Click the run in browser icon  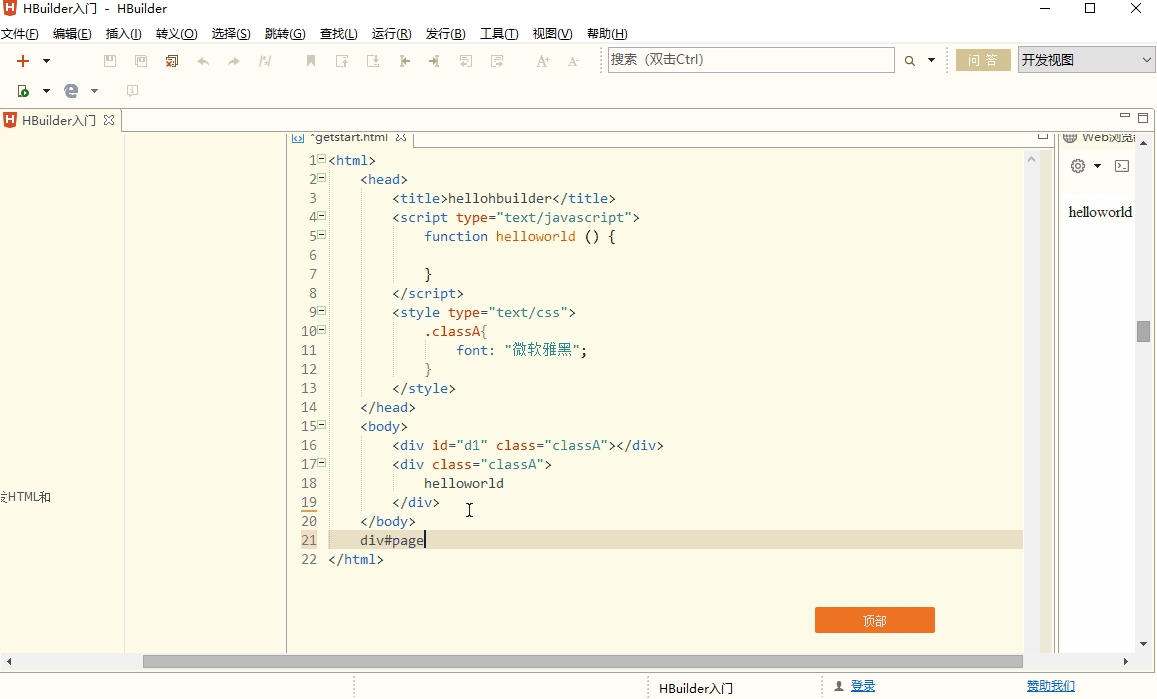point(71,91)
